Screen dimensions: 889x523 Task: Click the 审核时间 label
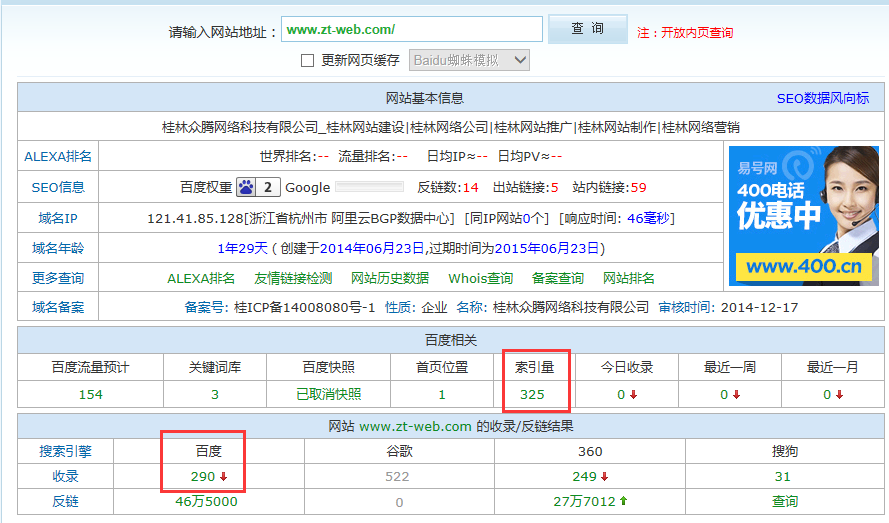(x=687, y=307)
